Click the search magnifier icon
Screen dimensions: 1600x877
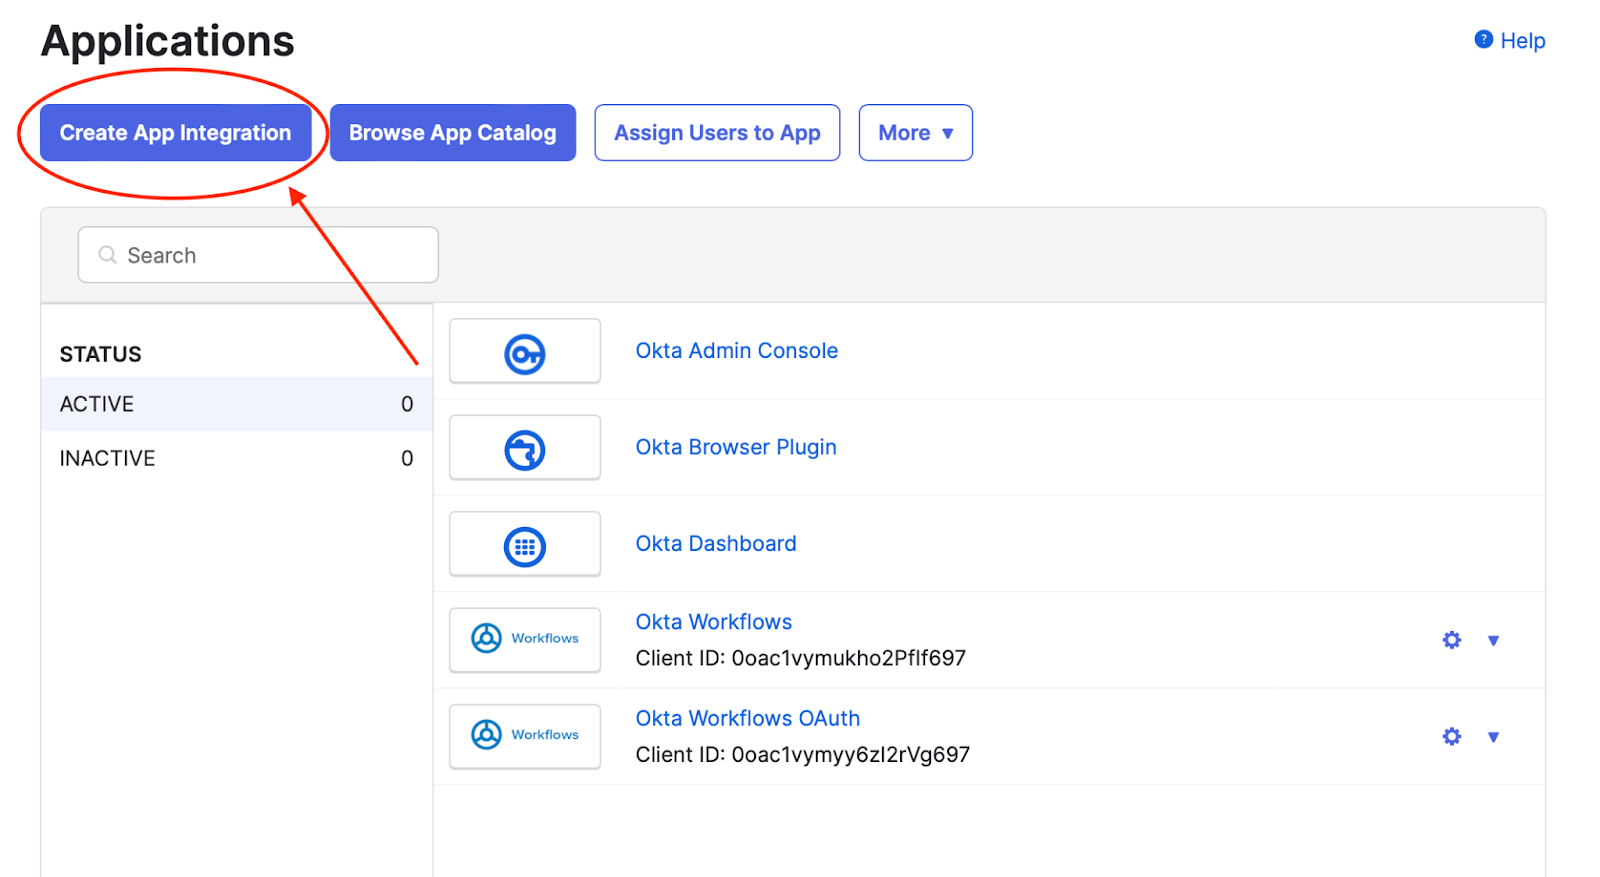pos(107,255)
